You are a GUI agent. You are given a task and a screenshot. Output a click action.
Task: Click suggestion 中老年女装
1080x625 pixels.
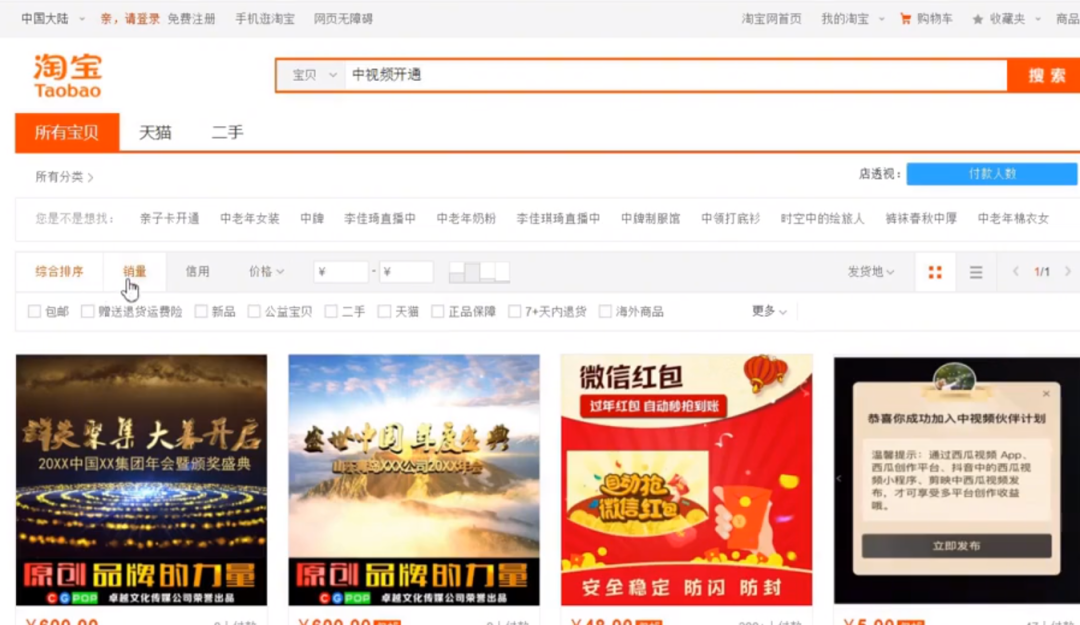point(249,218)
